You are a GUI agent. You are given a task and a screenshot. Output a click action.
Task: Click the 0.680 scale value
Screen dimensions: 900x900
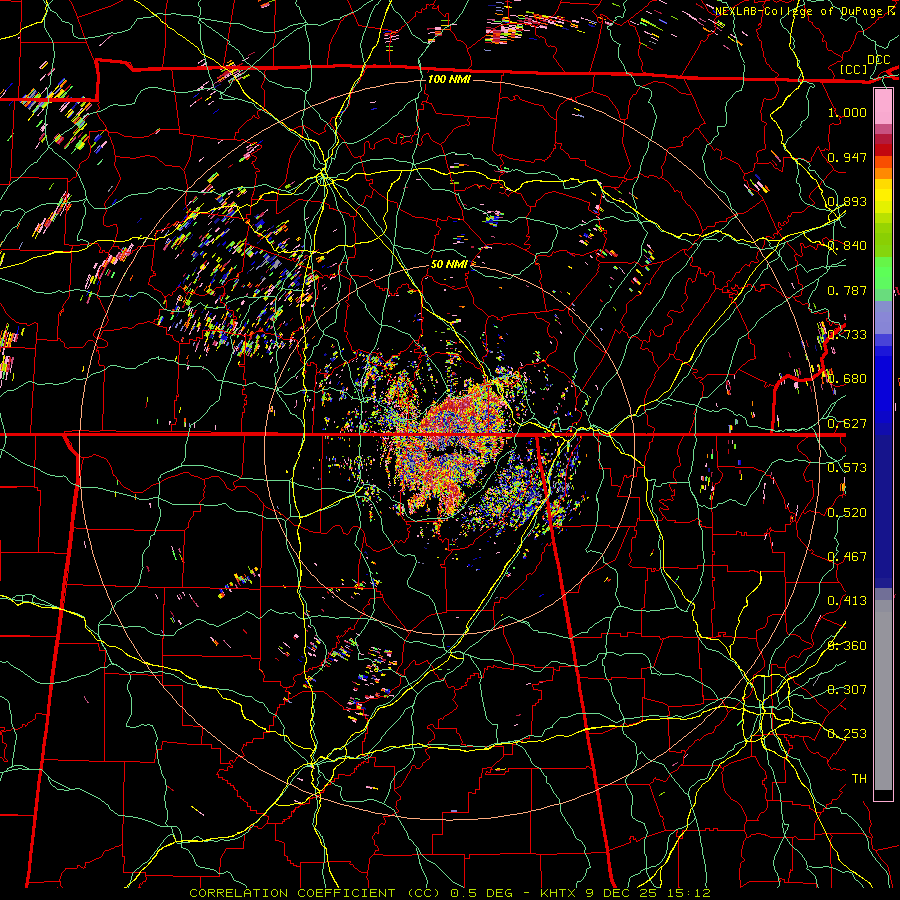[847, 379]
